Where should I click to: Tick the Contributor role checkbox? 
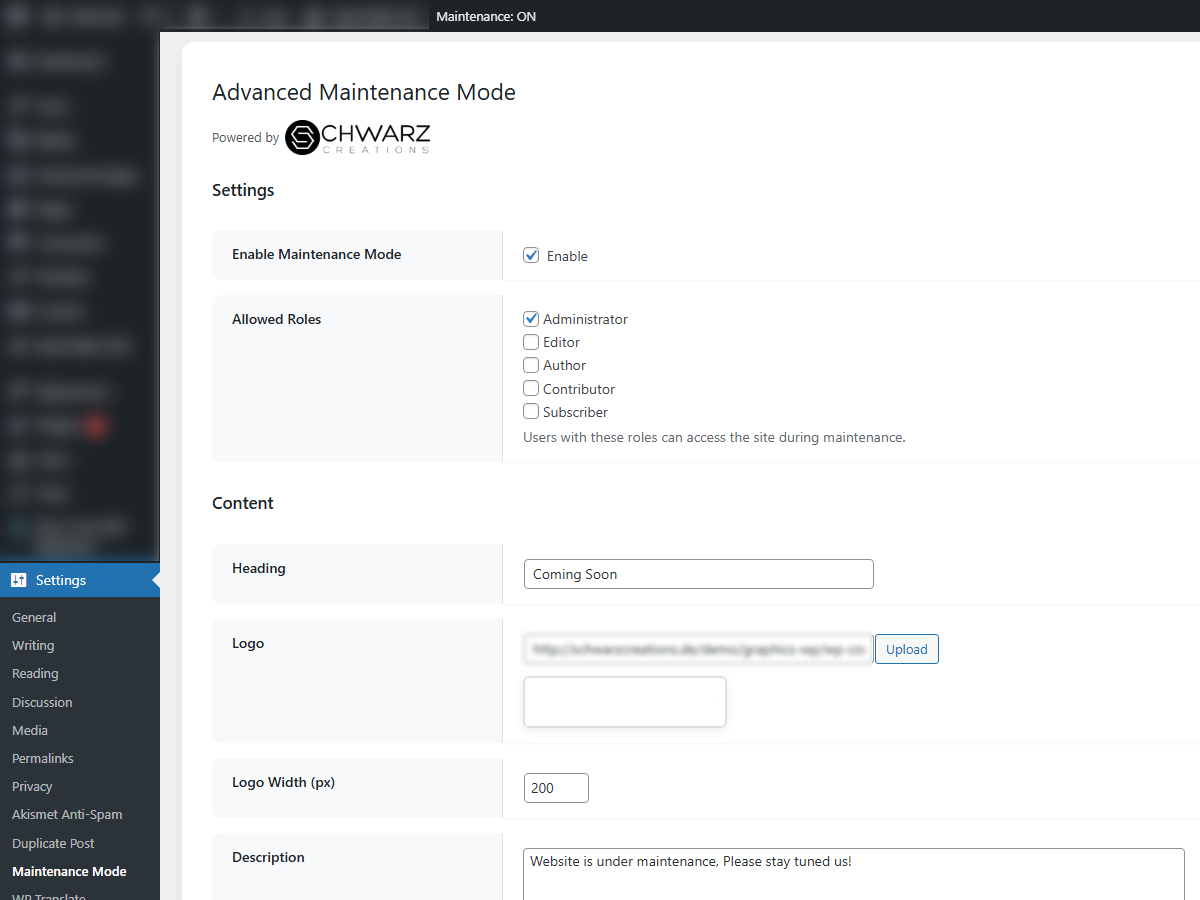coord(531,388)
